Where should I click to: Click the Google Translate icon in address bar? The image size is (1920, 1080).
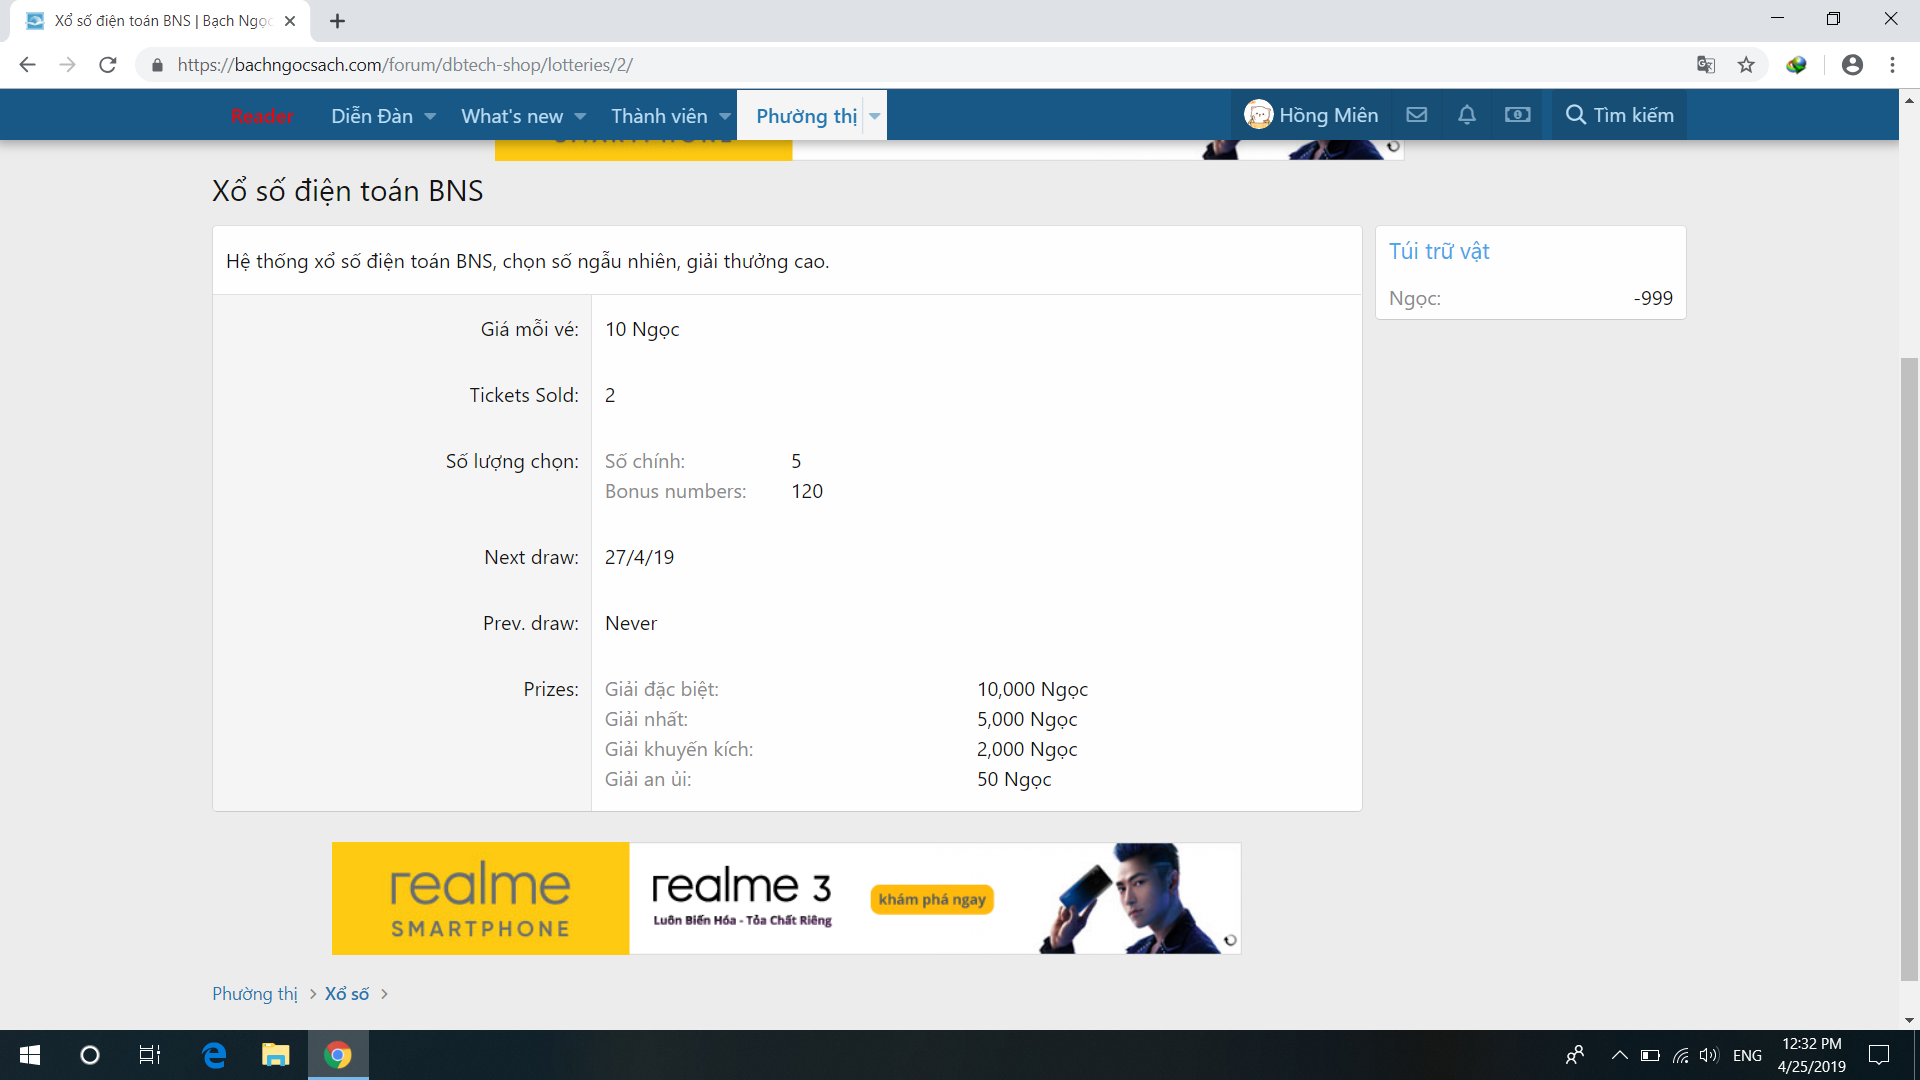click(x=1706, y=65)
